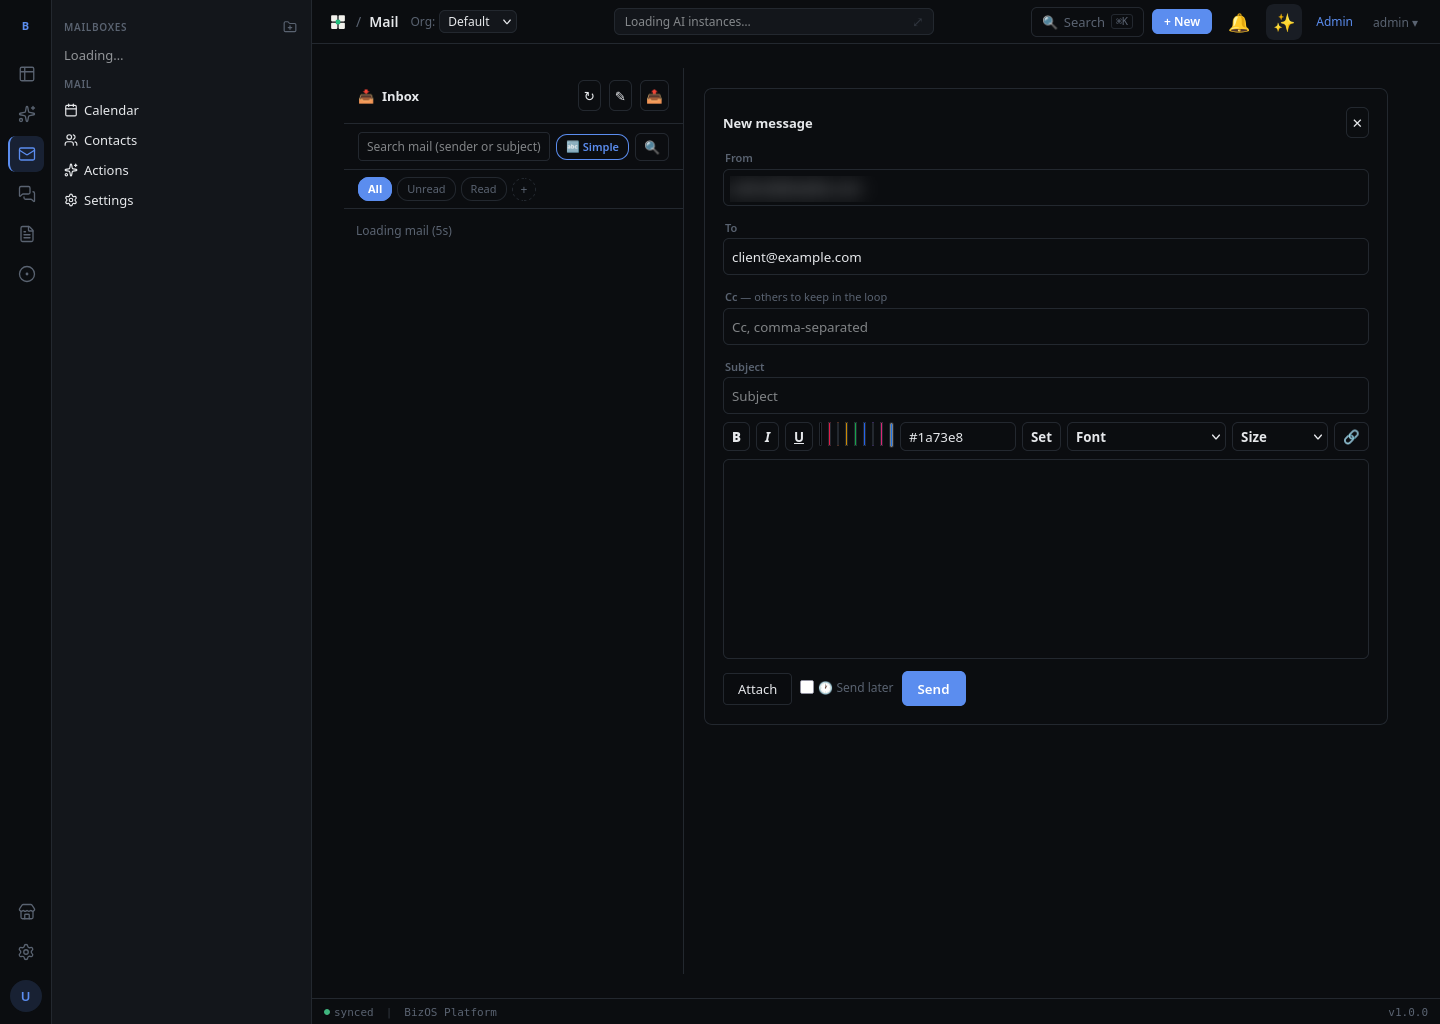
Task: Click the + New button
Action: (1182, 22)
